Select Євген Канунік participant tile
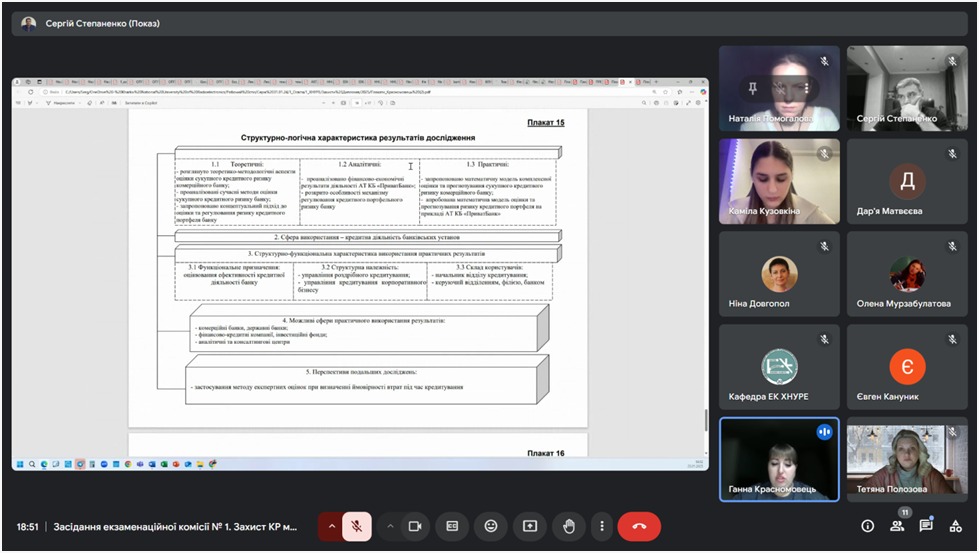979x553 pixels. tap(907, 366)
